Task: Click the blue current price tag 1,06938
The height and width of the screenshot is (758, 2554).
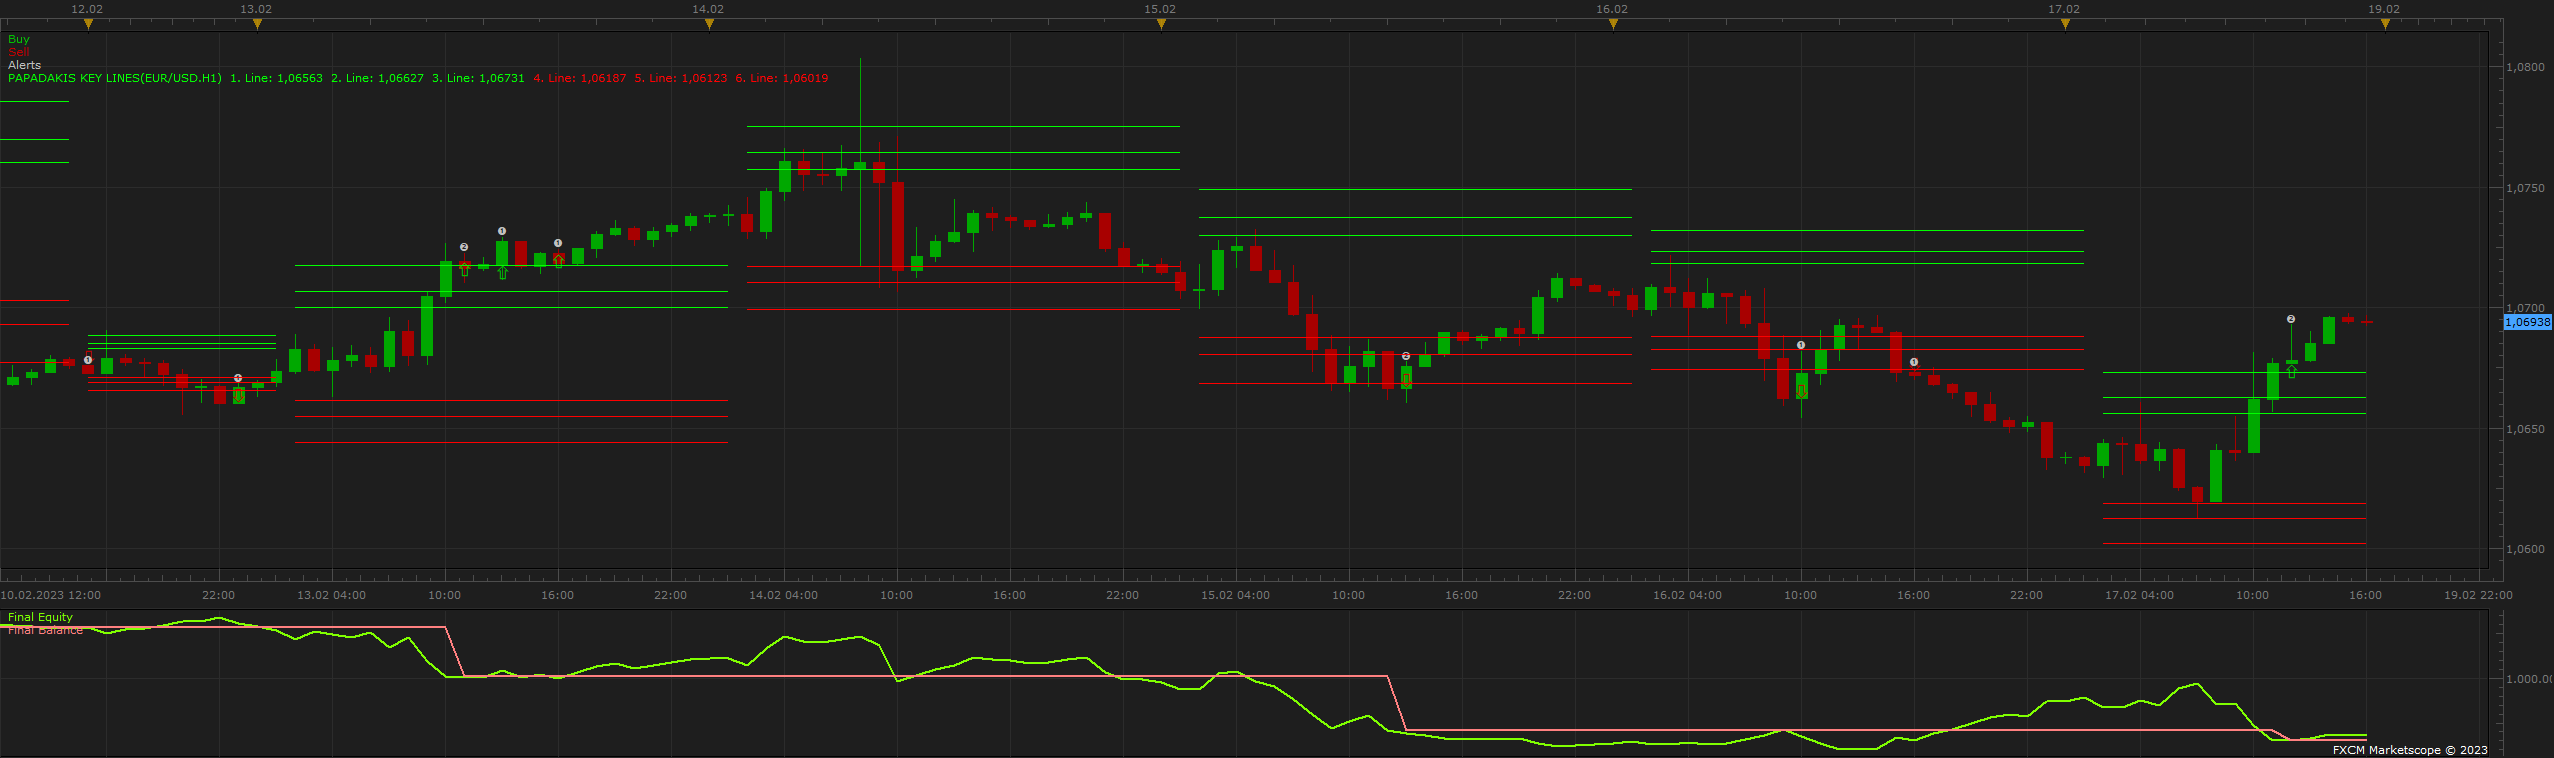Action: 2527,322
